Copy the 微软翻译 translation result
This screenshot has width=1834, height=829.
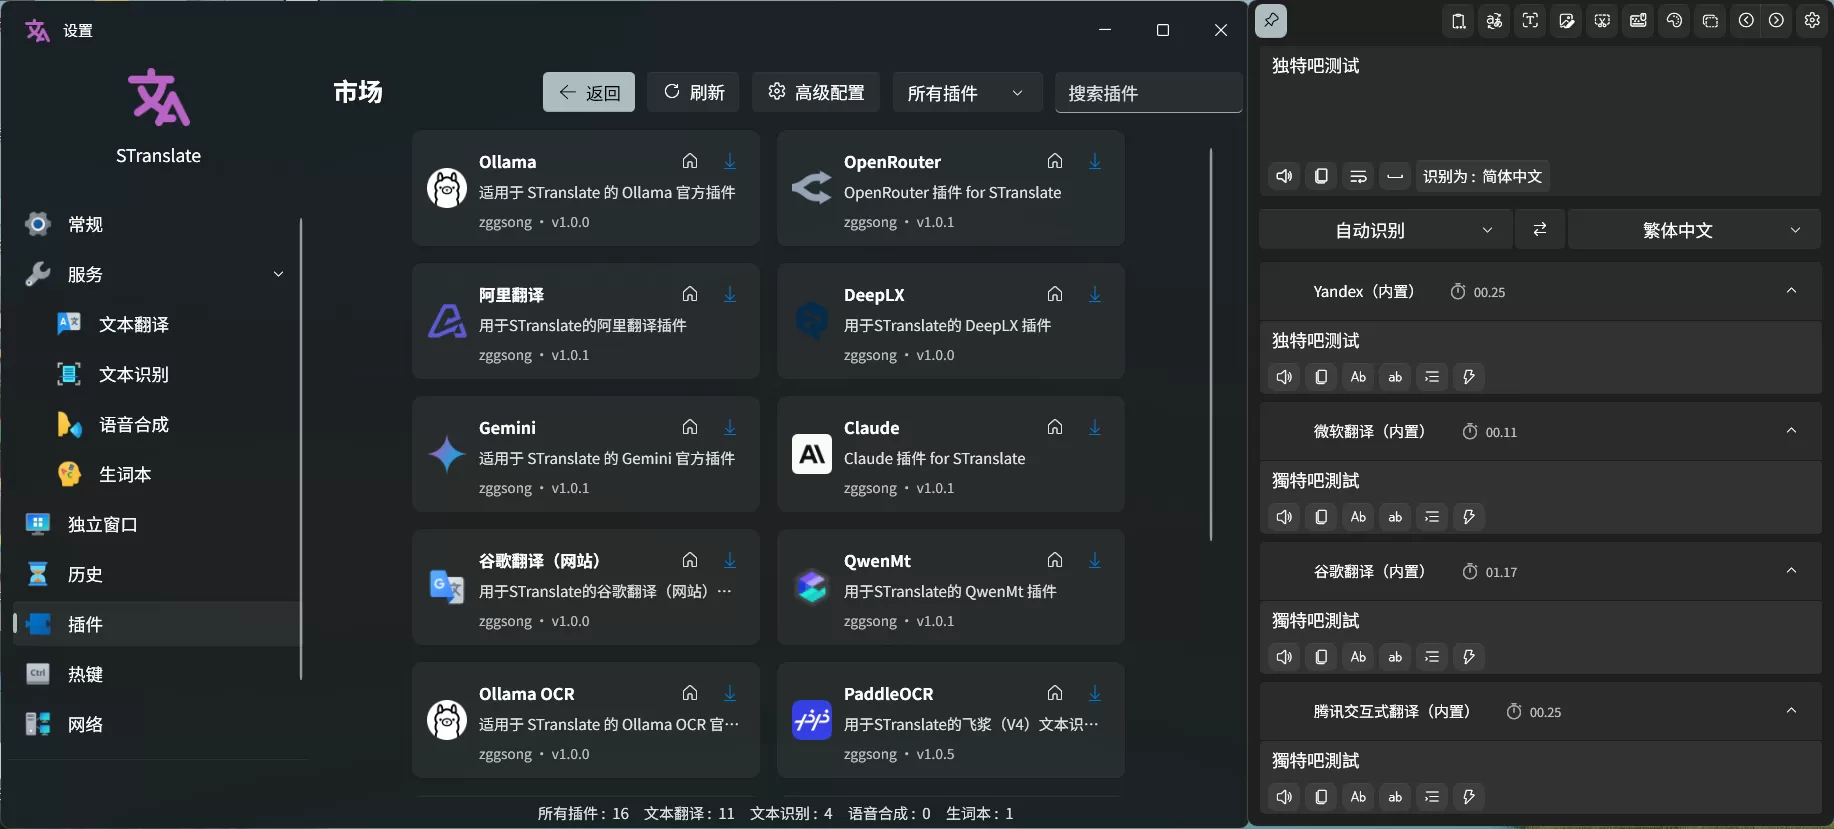tap(1321, 517)
